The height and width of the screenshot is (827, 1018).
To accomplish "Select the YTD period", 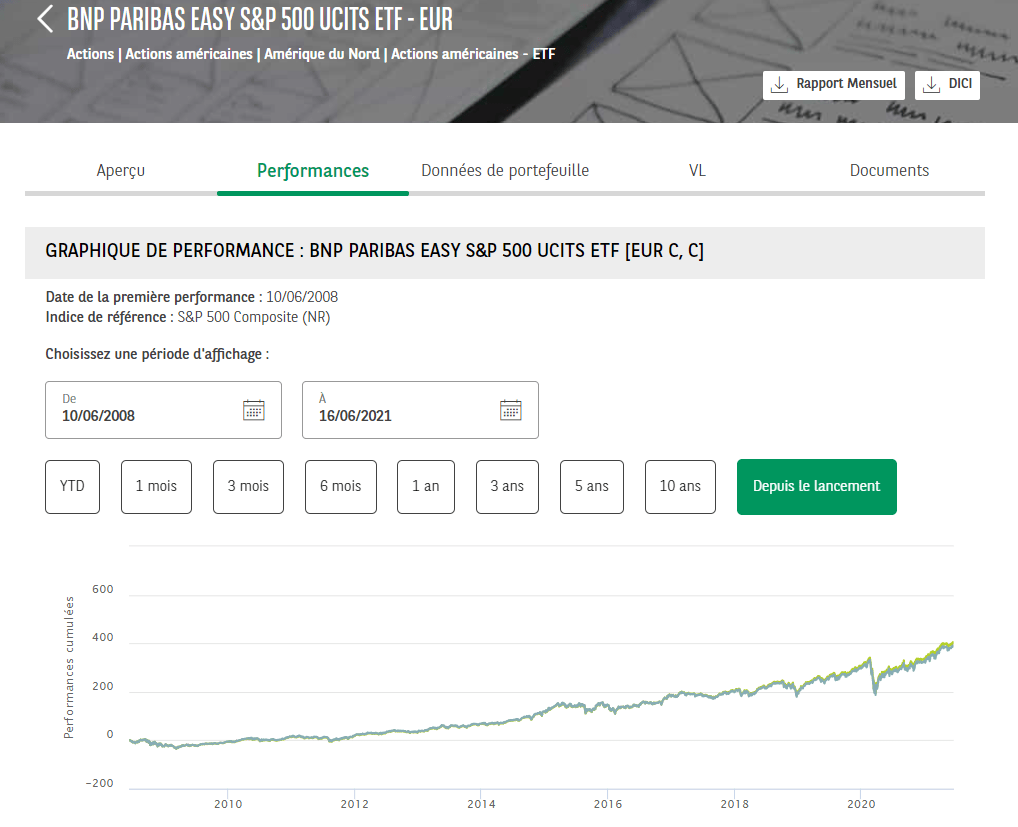I will pos(73,487).
